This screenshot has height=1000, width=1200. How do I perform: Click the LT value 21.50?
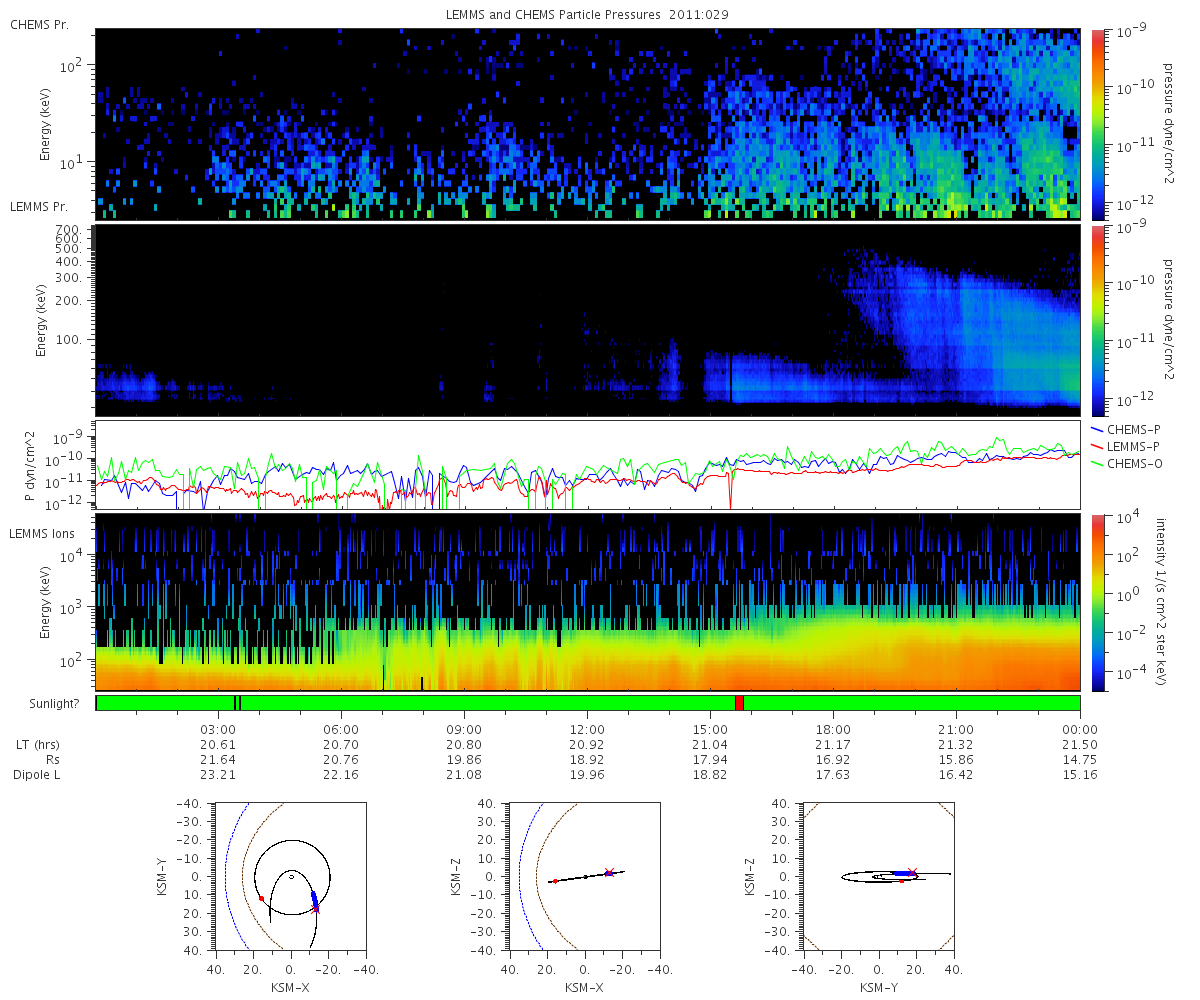1080,746
